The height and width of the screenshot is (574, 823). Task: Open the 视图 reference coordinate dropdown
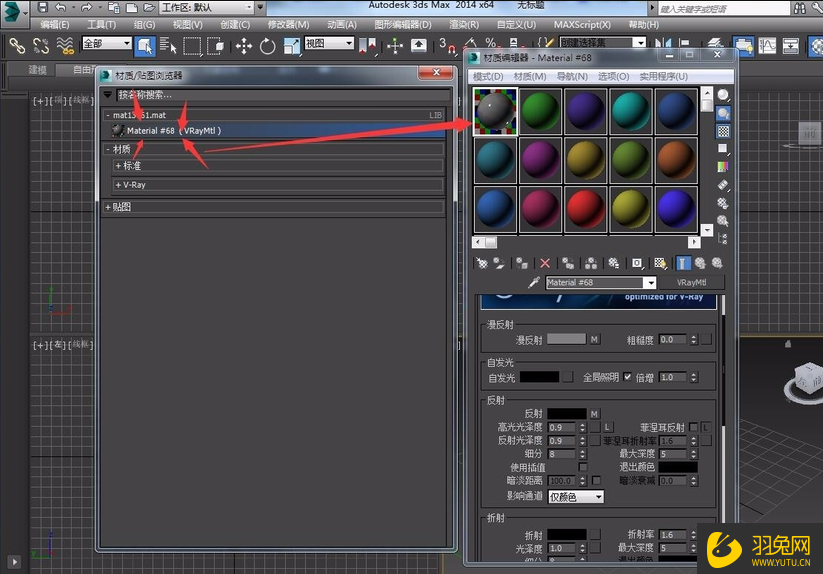pyautogui.click(x=329, y=44)
